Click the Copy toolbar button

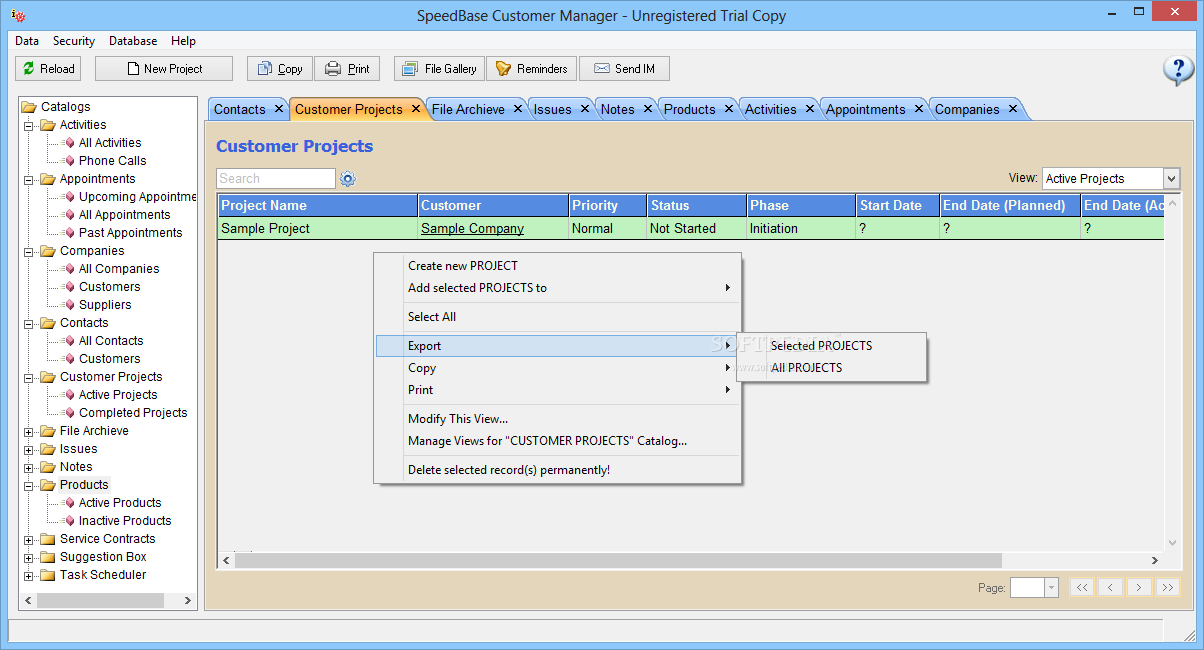(x=280, y=69)
